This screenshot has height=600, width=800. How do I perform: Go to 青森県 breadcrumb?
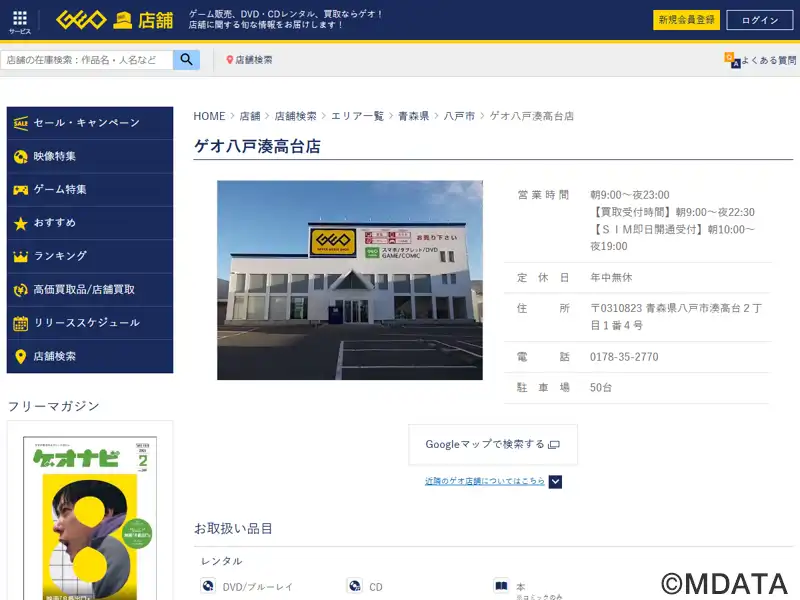414,116
